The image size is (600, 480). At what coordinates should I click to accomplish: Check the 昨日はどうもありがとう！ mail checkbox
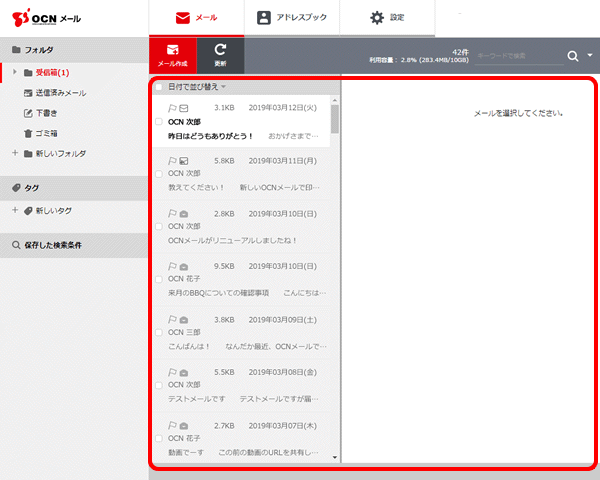click(x=159, y=122)
